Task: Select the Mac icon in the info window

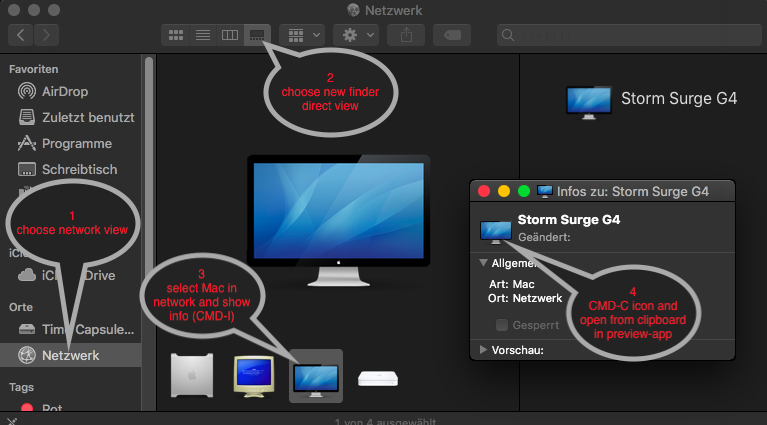Action: click(496, 231)
